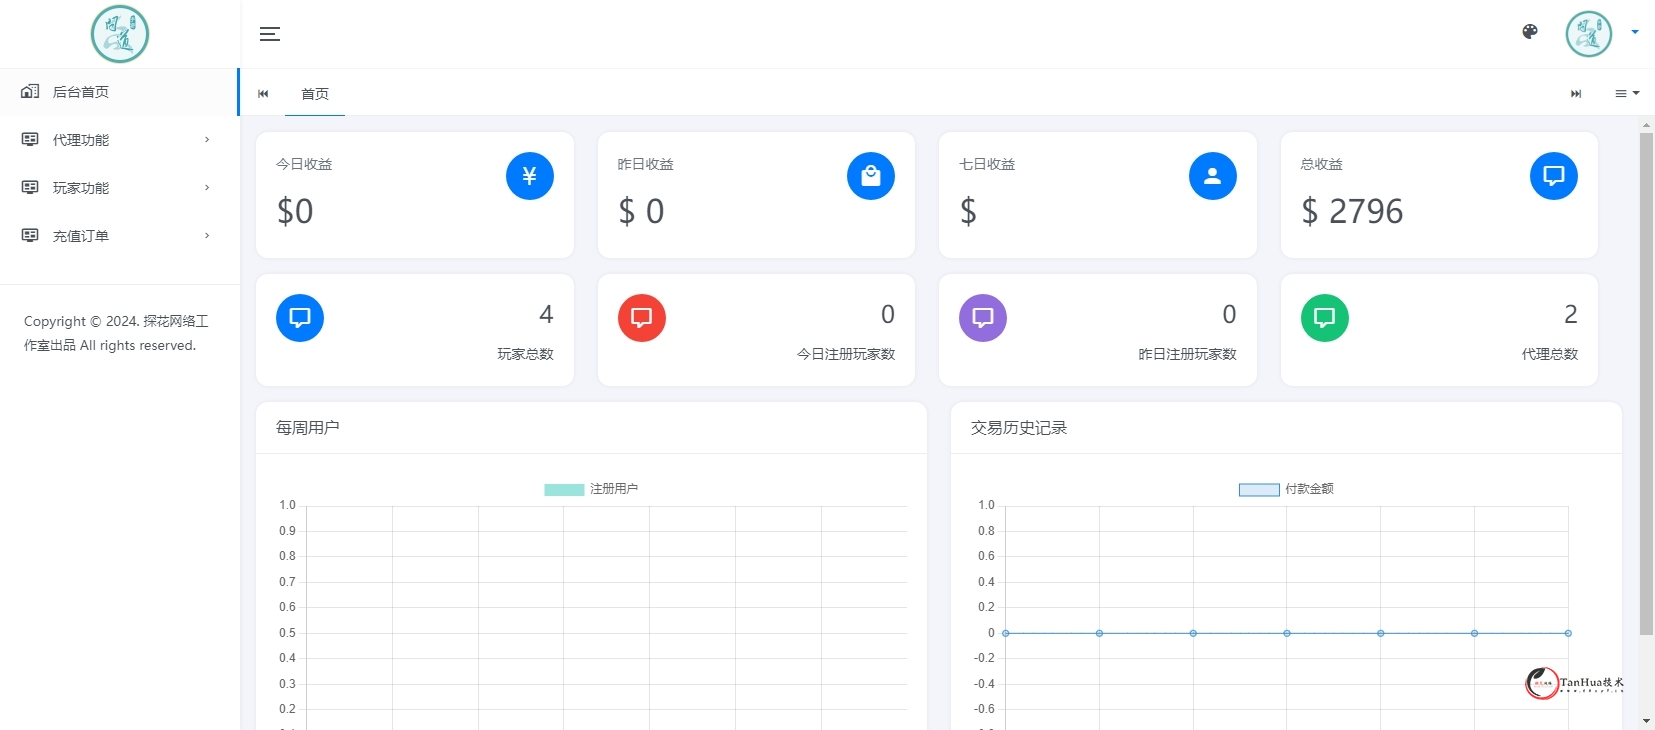Toggle 付款金额 legend in transaction history chart
1655x730 pixels.
1286,489
